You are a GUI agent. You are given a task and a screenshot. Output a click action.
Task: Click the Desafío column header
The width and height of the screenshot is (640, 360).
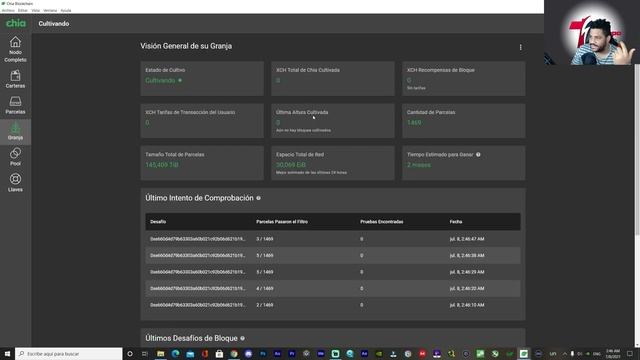[x=158, y=222]
